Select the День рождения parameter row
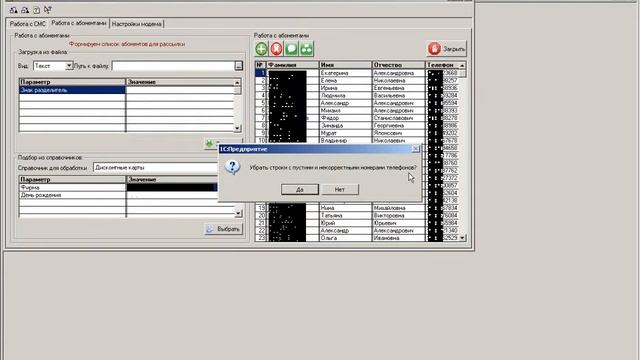Image resolution: width=640 pixels, height=360 pixels. pos(72,195)
